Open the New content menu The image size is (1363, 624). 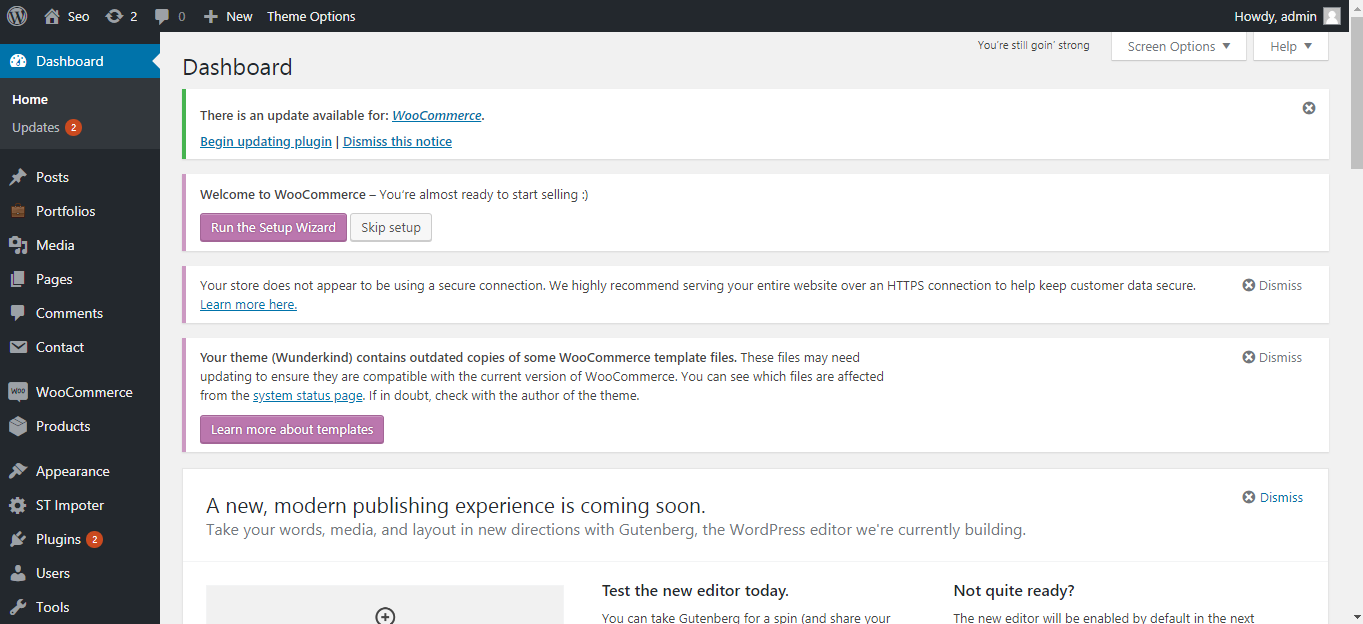tap(228, 16)
